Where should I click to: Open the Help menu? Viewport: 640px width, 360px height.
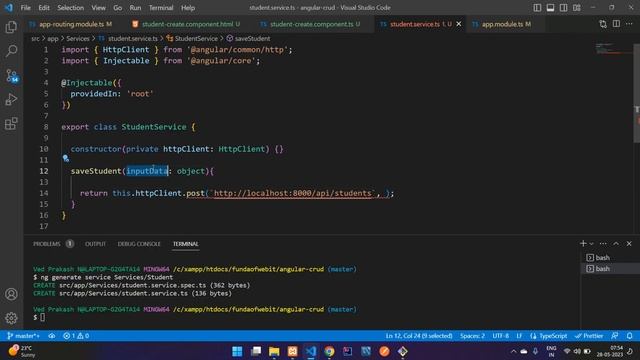pos(188,8)
